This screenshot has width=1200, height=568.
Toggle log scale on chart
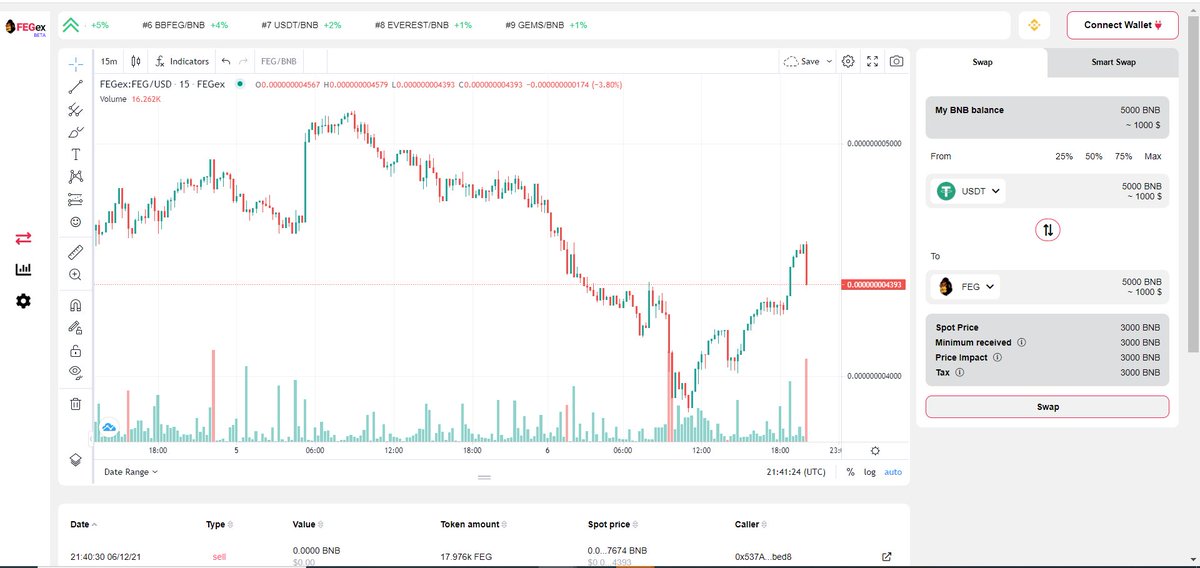point(870,472)
